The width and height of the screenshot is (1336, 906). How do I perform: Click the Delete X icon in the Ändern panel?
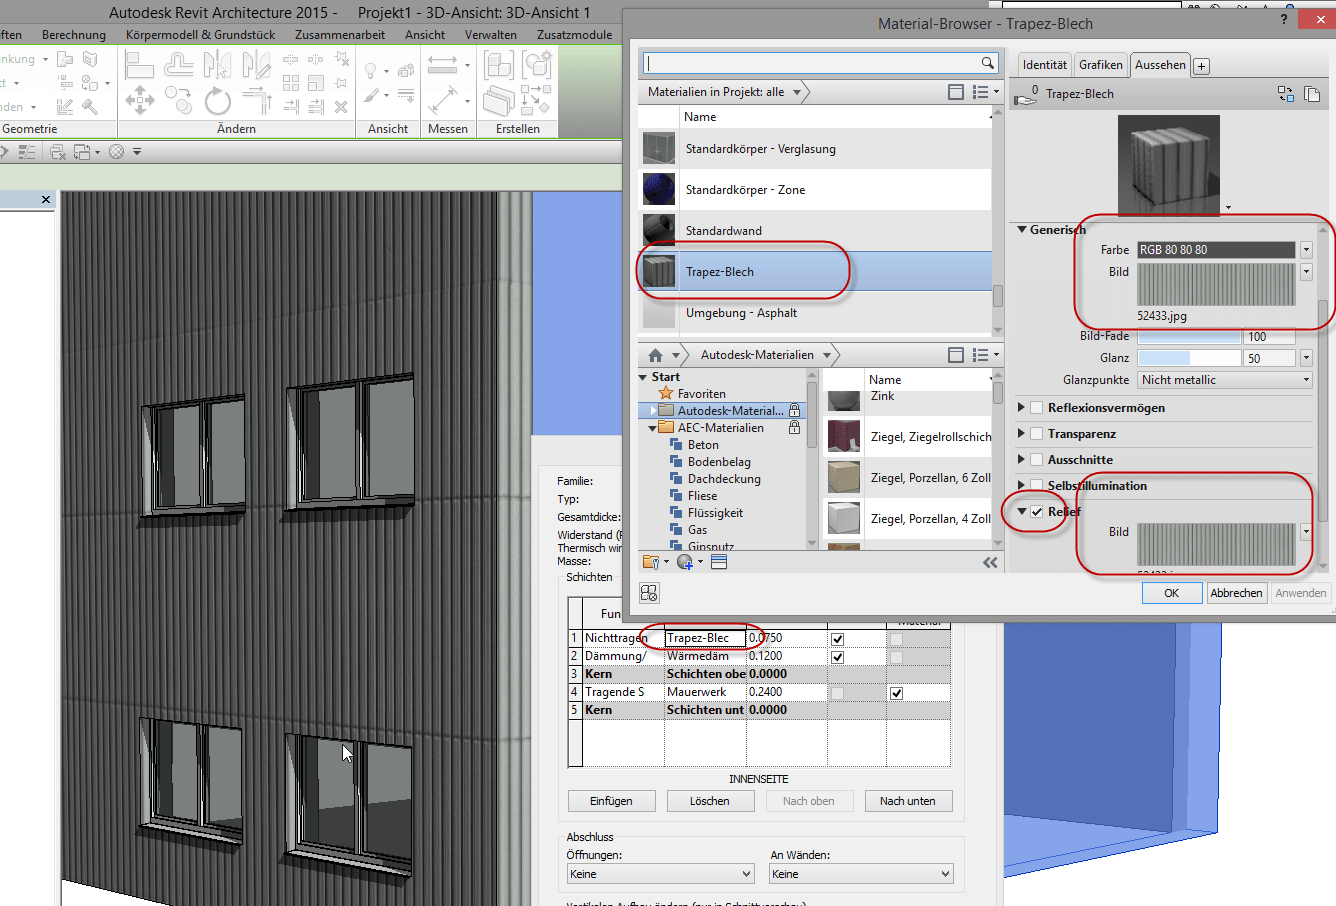[341, 107]
